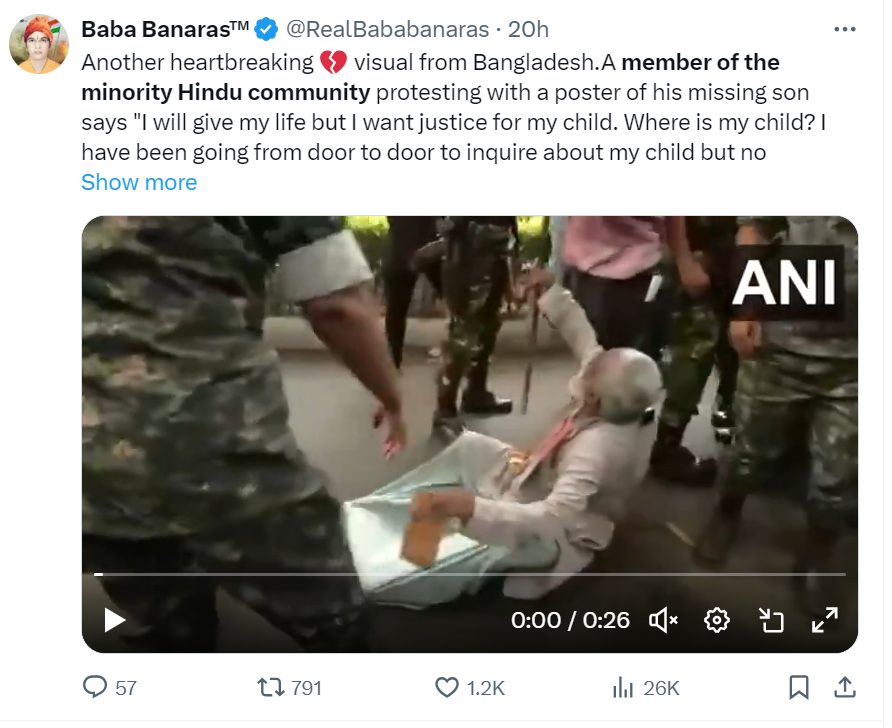
Task: Open Baba Banaras profile picture
Action: (39, 44)
